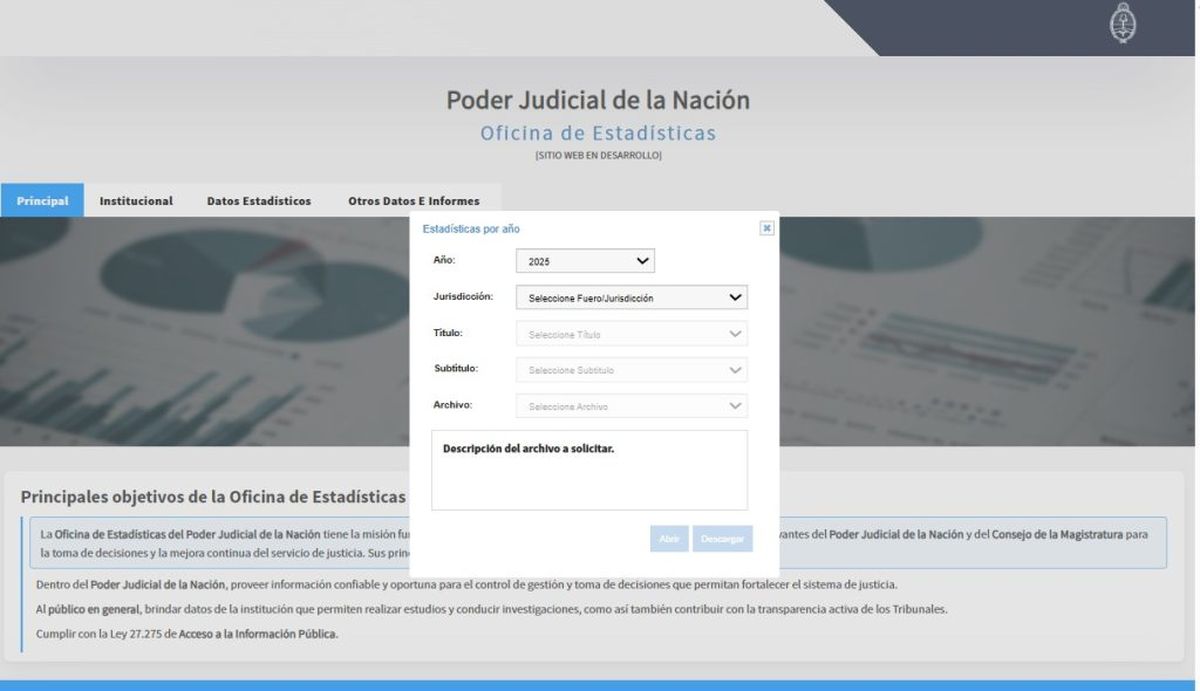Click the Argentine coat of arms emblem

pyautogui.click(x=1125, y=26)
